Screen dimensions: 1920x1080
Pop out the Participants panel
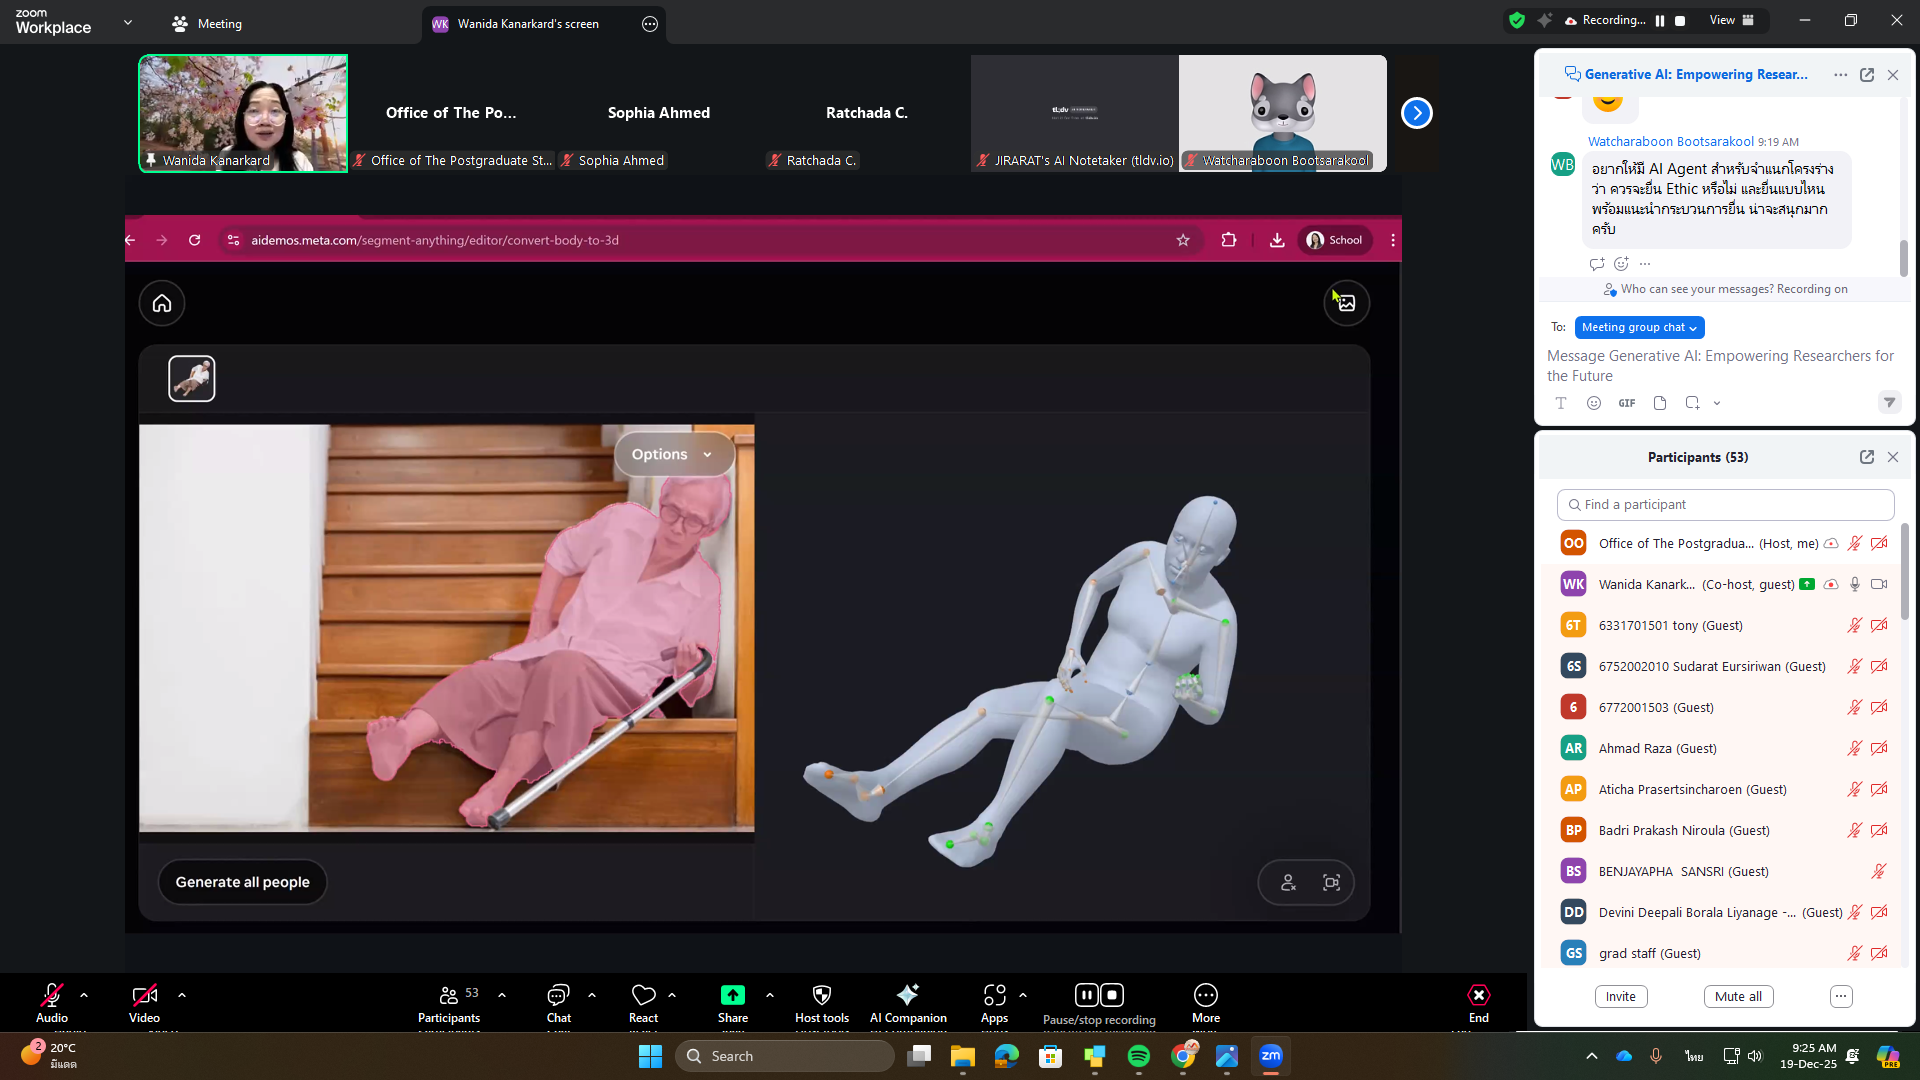[x=1866, y=457]
